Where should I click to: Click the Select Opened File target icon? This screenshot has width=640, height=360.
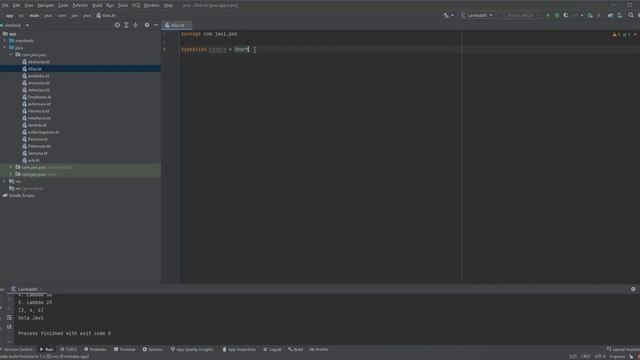point(117,25)
